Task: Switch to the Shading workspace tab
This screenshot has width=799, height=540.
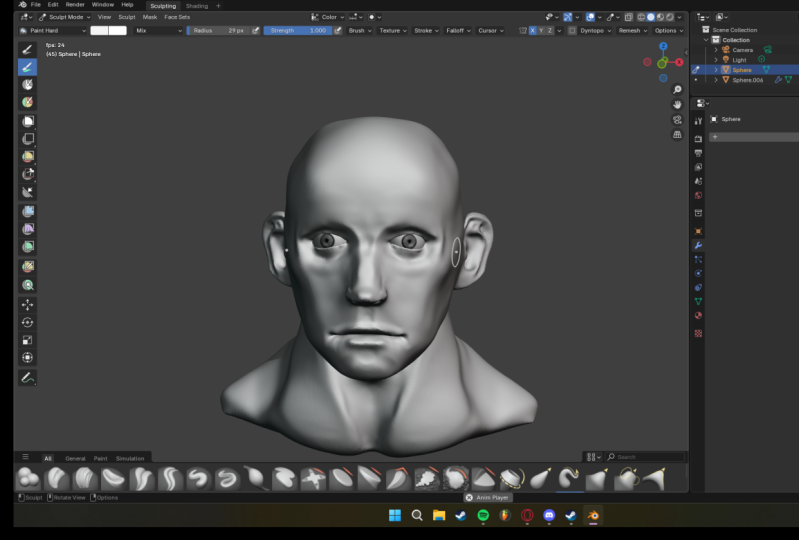Action: pos(197,6)
